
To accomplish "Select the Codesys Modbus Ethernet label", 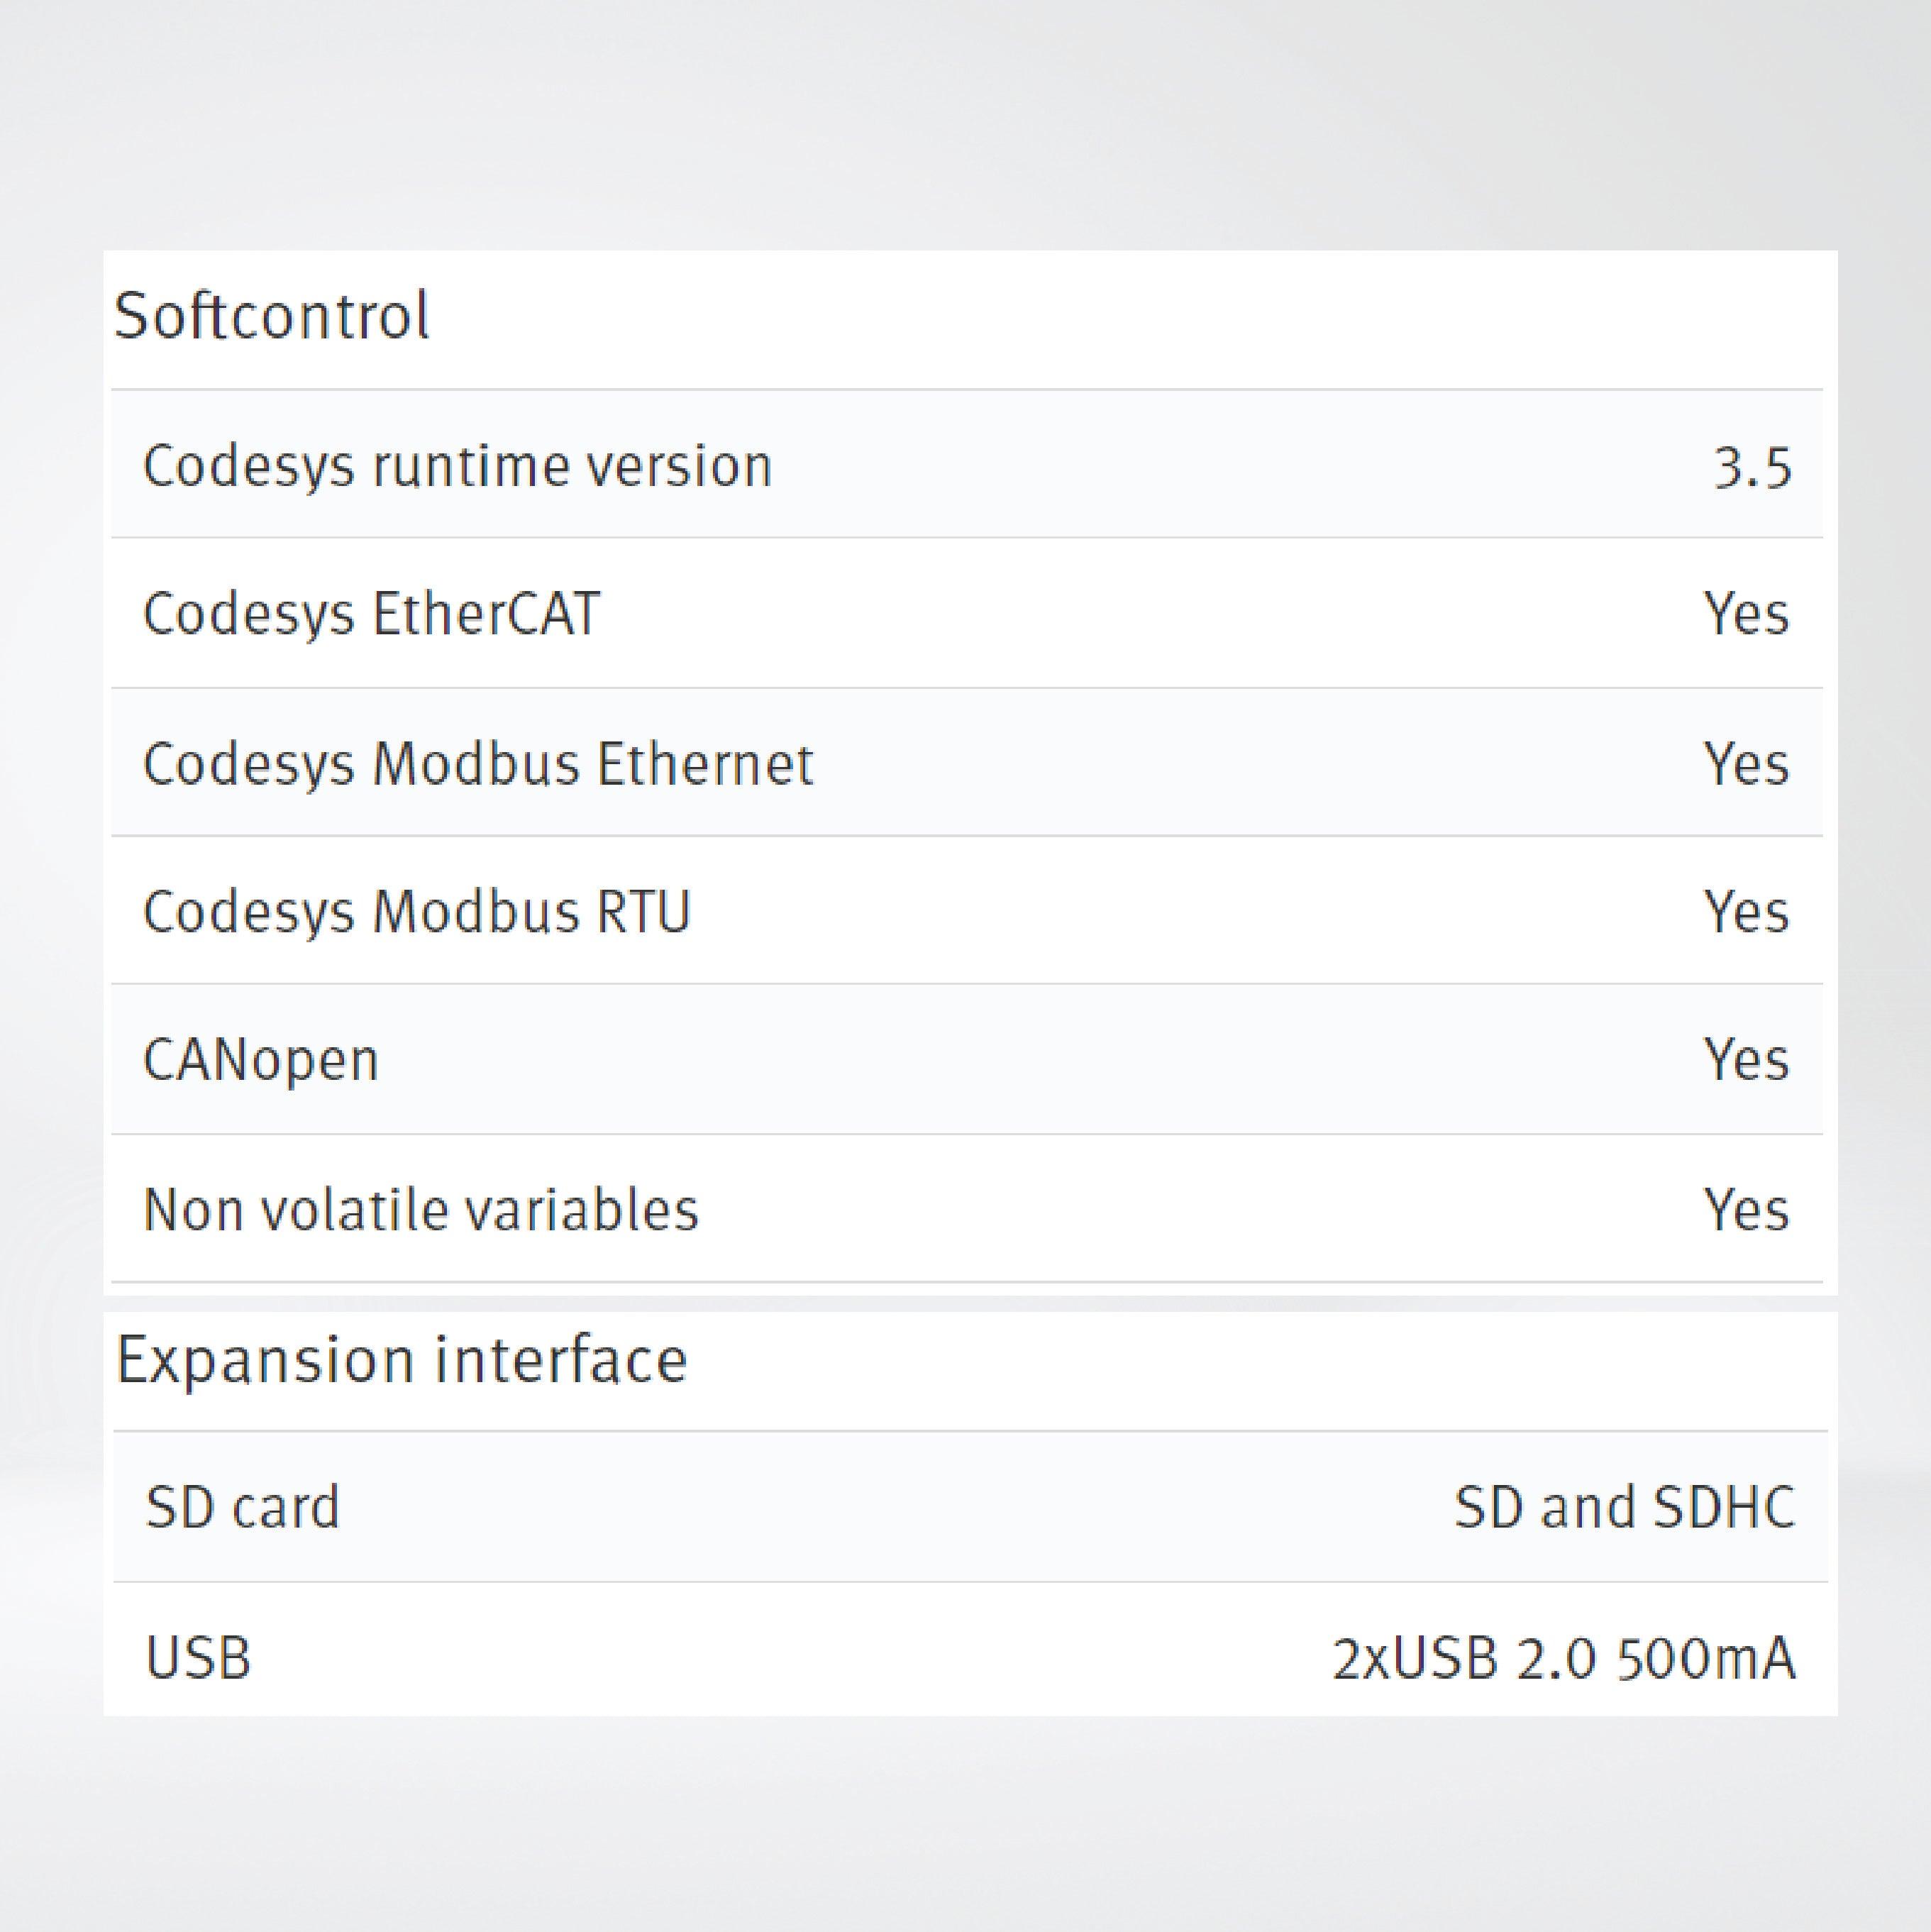I will (x=478, y=763).
